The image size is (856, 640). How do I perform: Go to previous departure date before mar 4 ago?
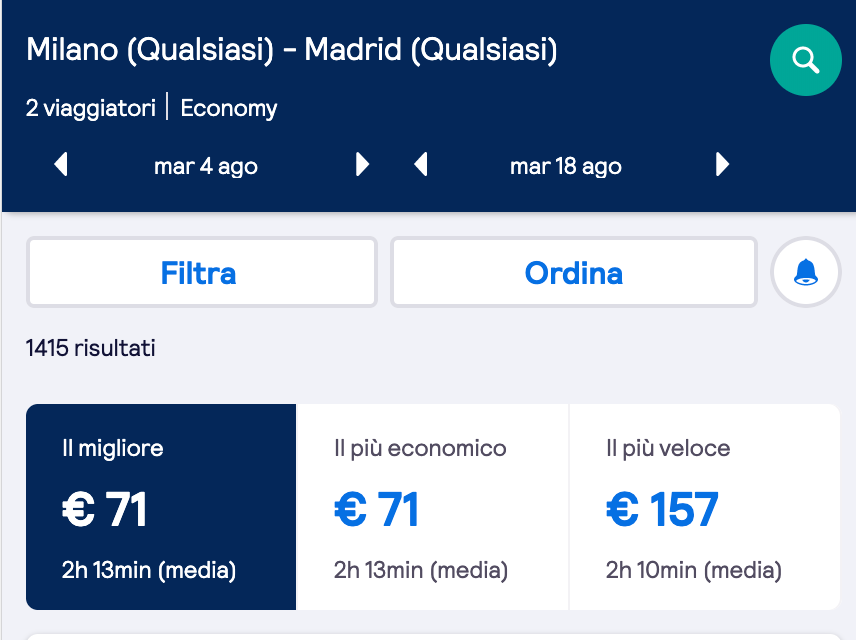click(x=61, y=164)
